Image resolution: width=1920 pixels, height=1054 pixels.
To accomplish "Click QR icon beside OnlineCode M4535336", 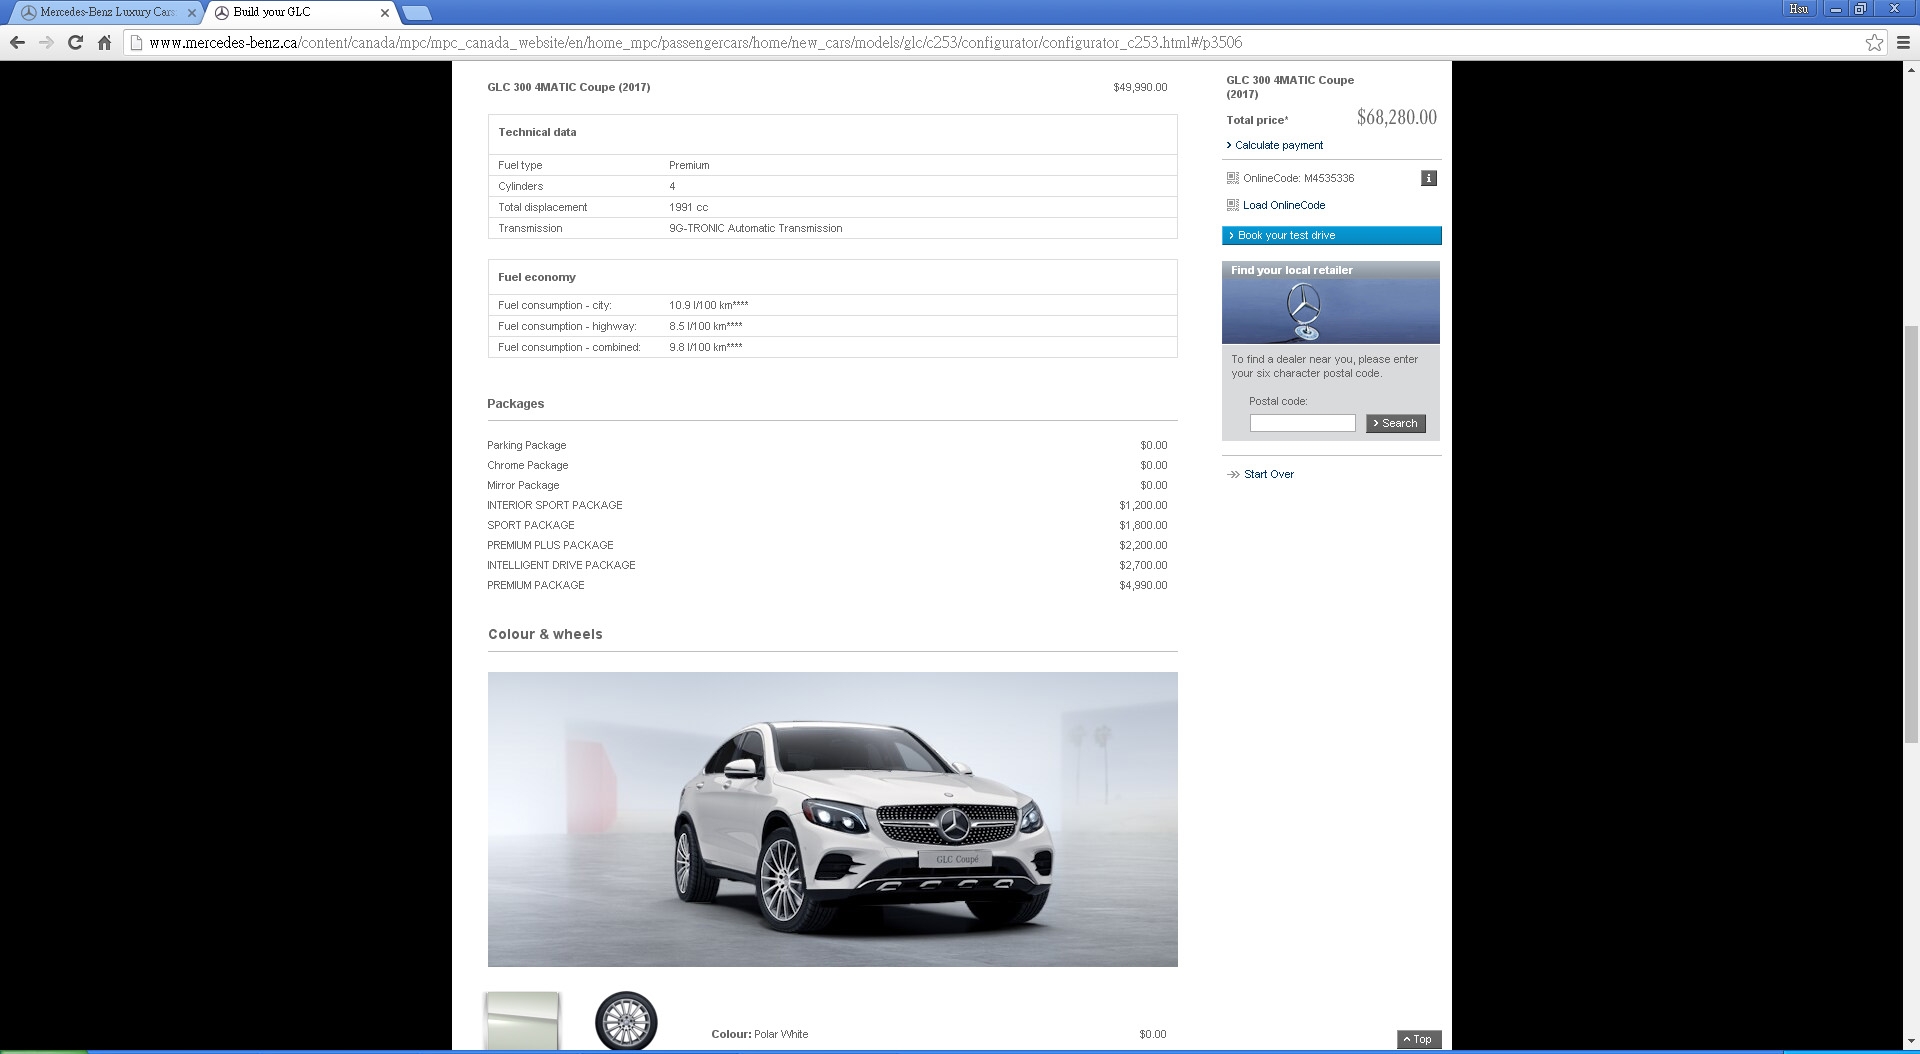I will (1233, 178).
